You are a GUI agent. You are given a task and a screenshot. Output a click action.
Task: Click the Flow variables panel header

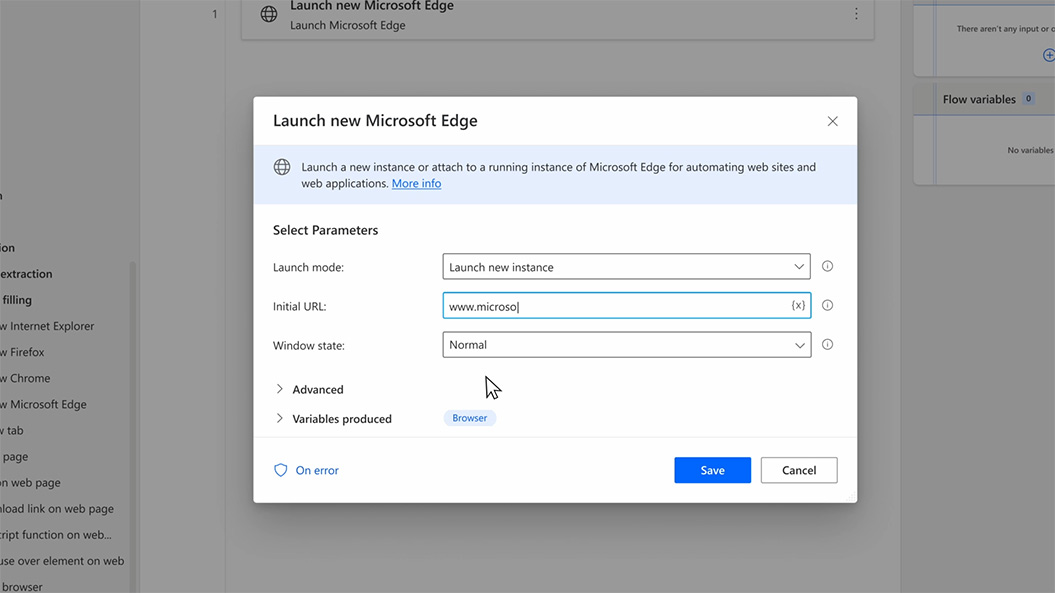(x=984, y=99)
